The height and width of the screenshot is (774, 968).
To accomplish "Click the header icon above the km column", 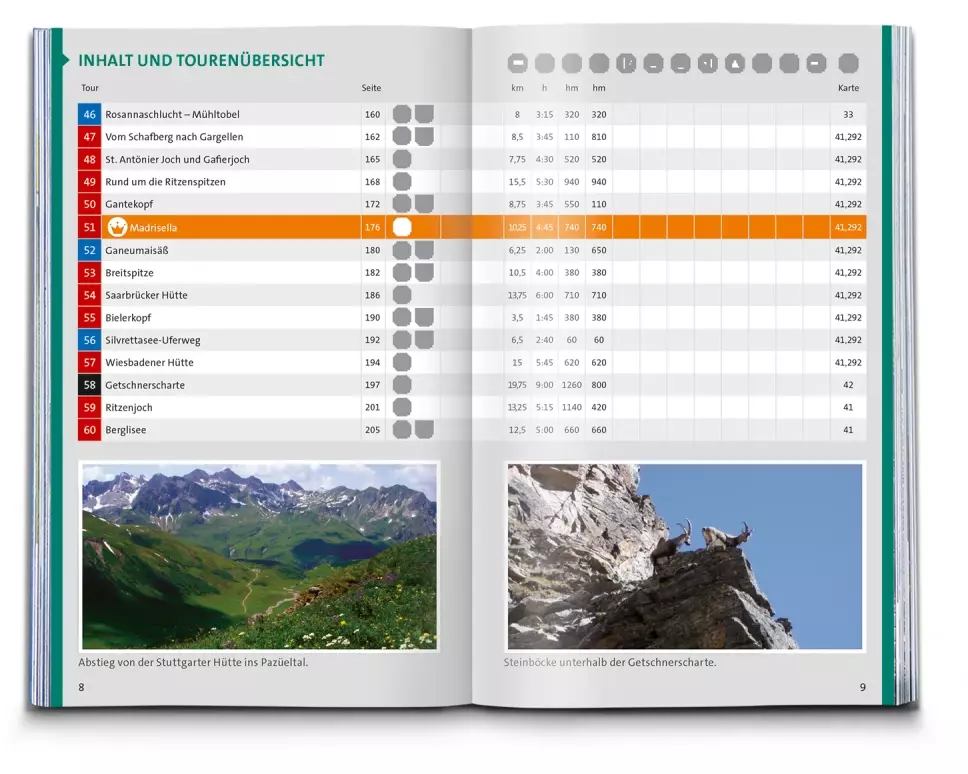I will (x=517, y=64).
